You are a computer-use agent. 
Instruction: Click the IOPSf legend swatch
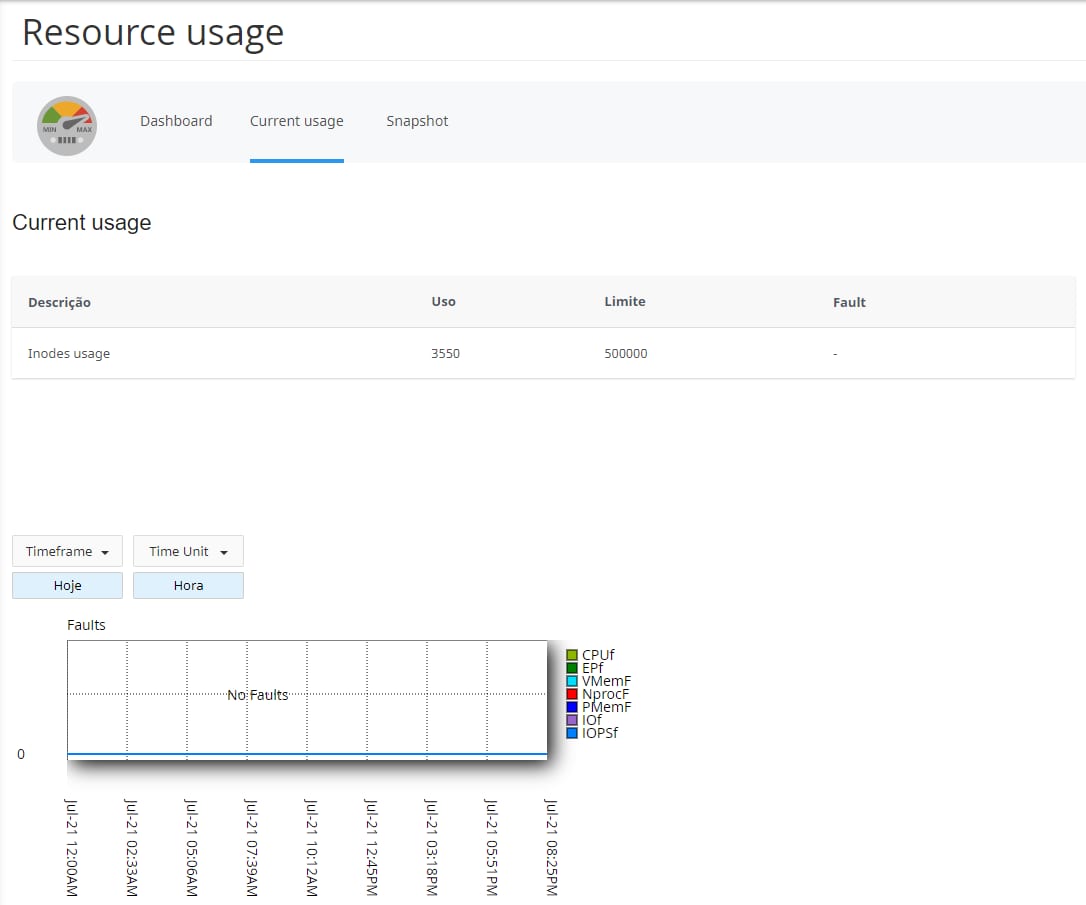coord(572,733)
